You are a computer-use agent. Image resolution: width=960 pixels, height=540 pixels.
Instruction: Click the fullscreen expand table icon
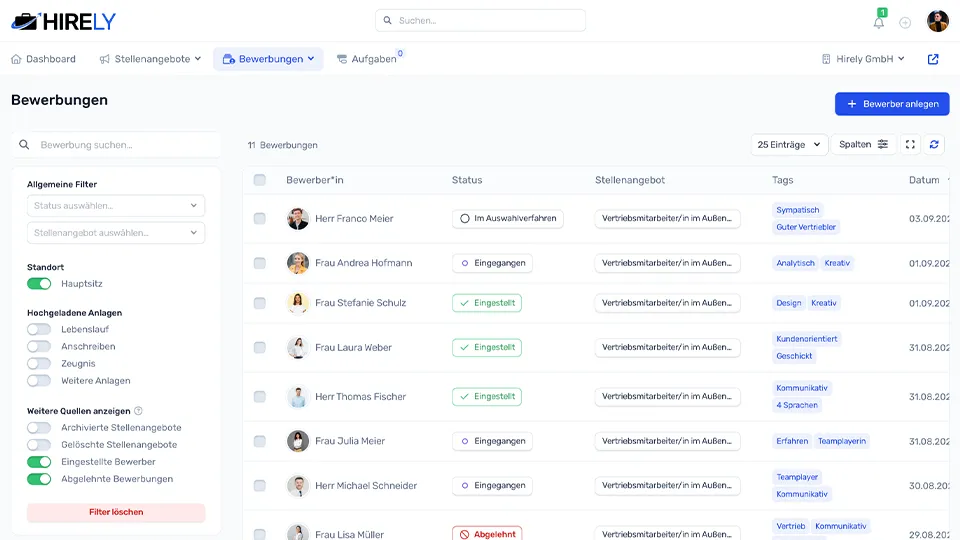pyautogui.click(x=910, y=145)
